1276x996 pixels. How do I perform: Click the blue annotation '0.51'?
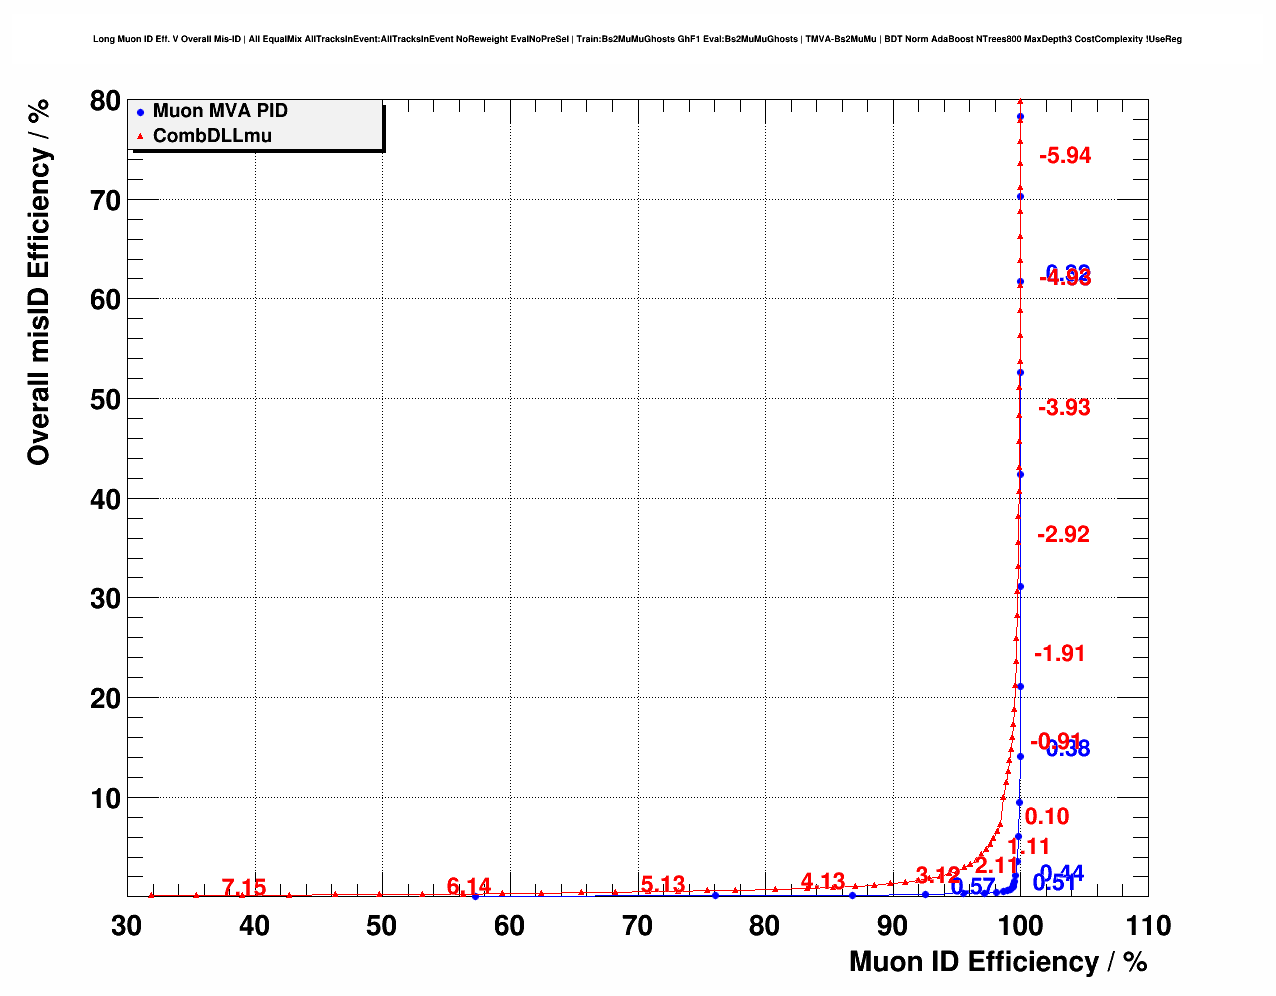tap(1055, 882)
